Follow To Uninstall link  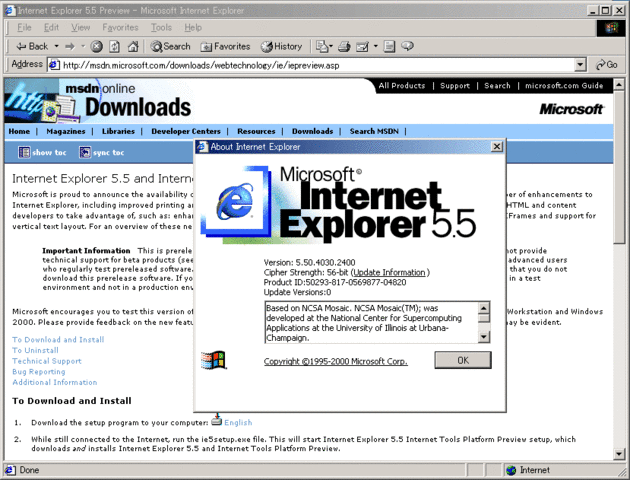pos(35,350)
